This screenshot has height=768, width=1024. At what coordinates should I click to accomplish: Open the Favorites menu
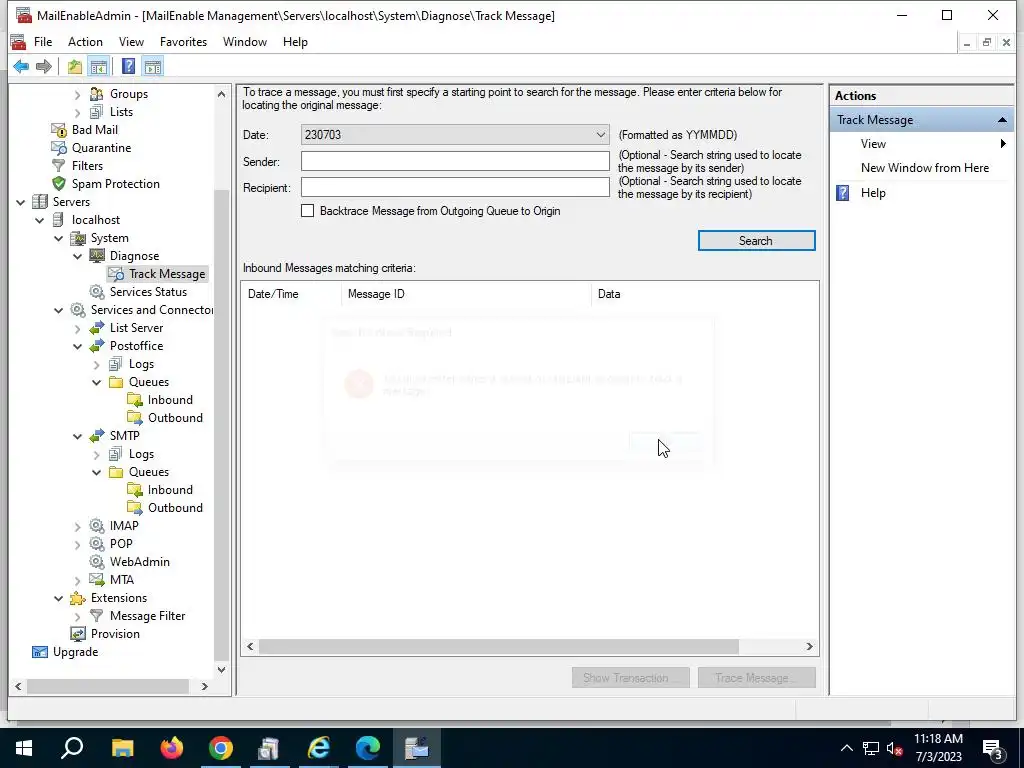click(x=184, y=42)
